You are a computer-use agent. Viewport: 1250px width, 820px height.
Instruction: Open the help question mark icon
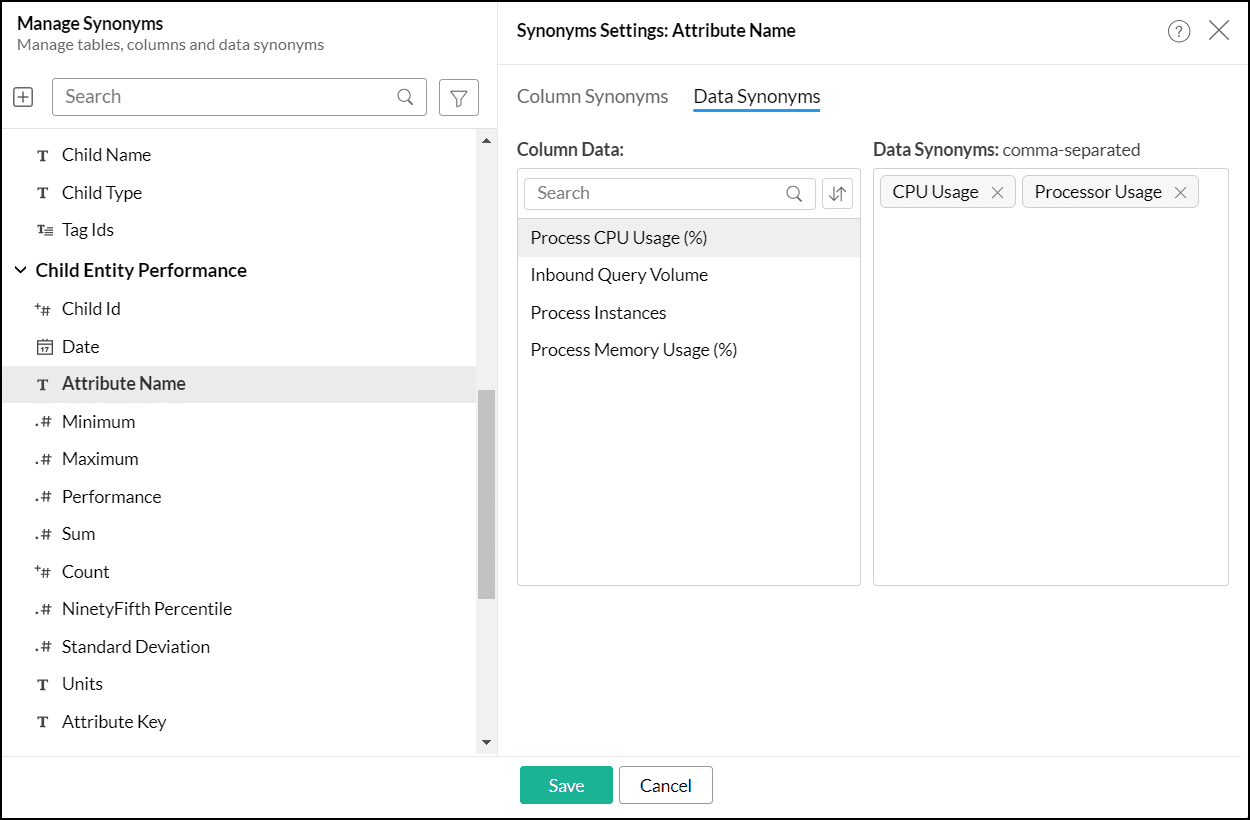click(x=1179, y=31)
